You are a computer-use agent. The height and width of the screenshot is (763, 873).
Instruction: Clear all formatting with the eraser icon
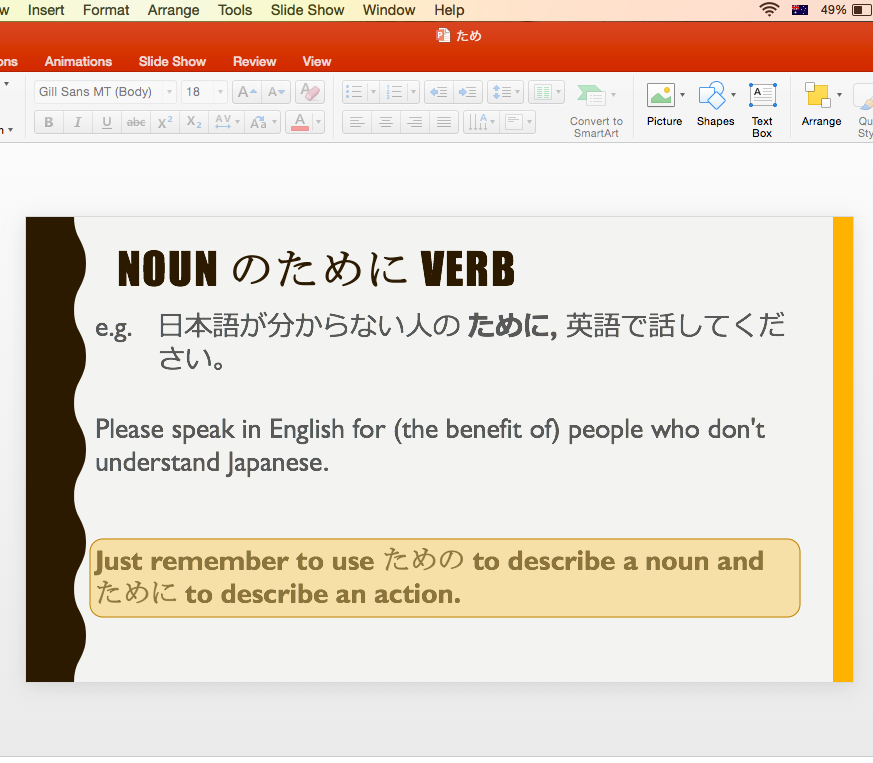click(310, 92)
